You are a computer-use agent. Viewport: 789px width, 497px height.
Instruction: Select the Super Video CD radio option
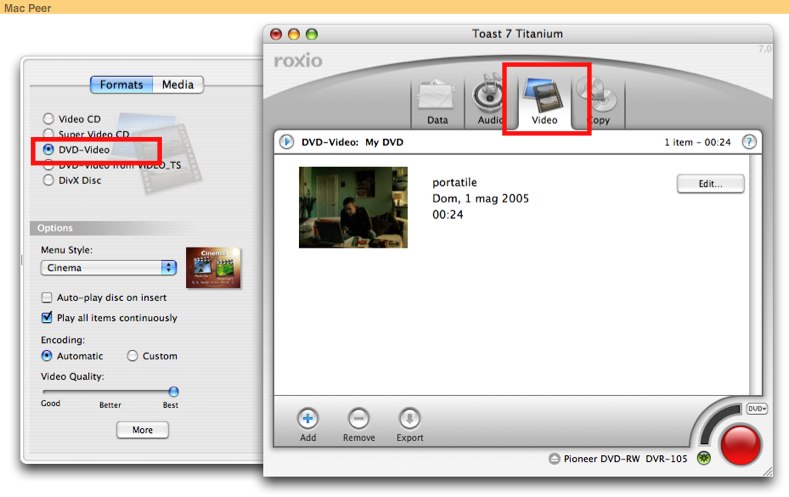click(48, 134)
